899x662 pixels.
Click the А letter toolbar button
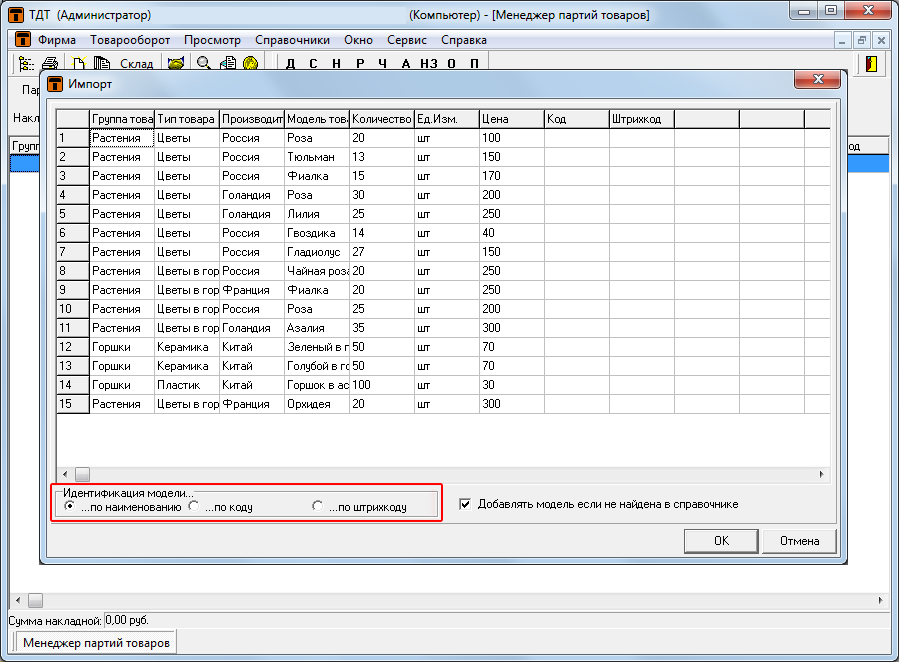pos(406,64)
